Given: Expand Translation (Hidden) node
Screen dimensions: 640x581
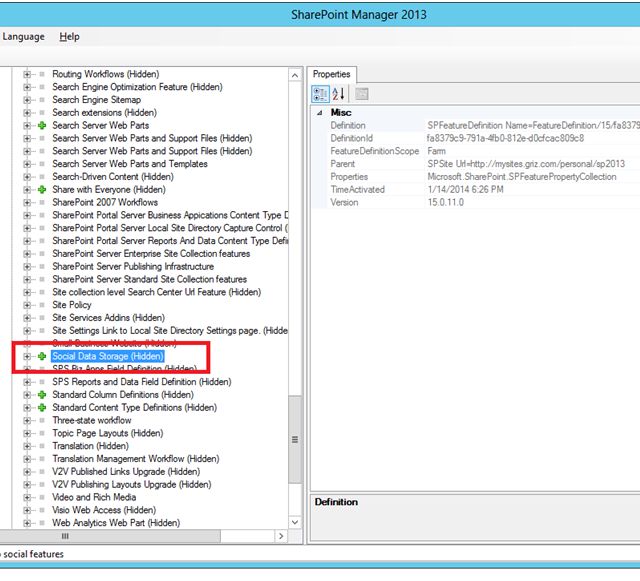Looking at the screenshot, I should pos(27,446).
